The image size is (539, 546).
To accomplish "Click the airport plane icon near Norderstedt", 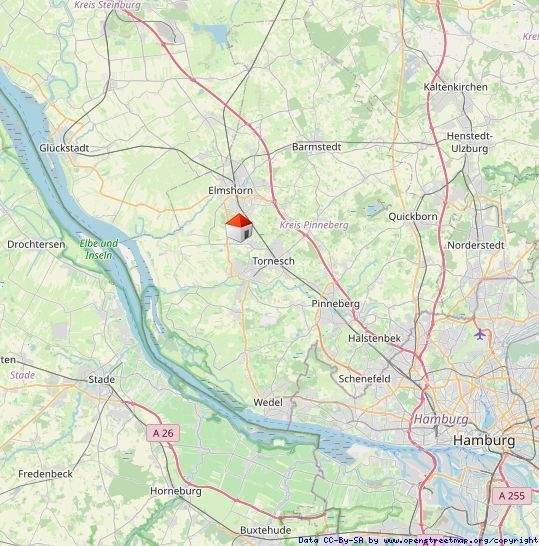I will point(480,334).
